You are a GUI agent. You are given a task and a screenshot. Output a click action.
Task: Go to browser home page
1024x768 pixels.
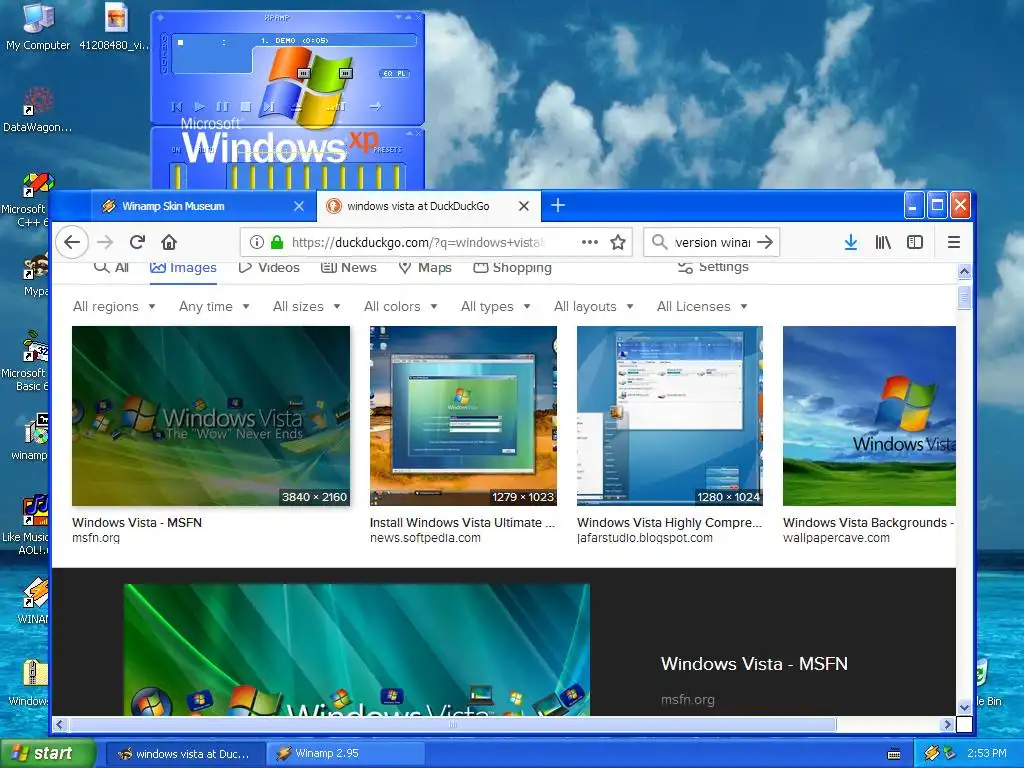point(169,242)
